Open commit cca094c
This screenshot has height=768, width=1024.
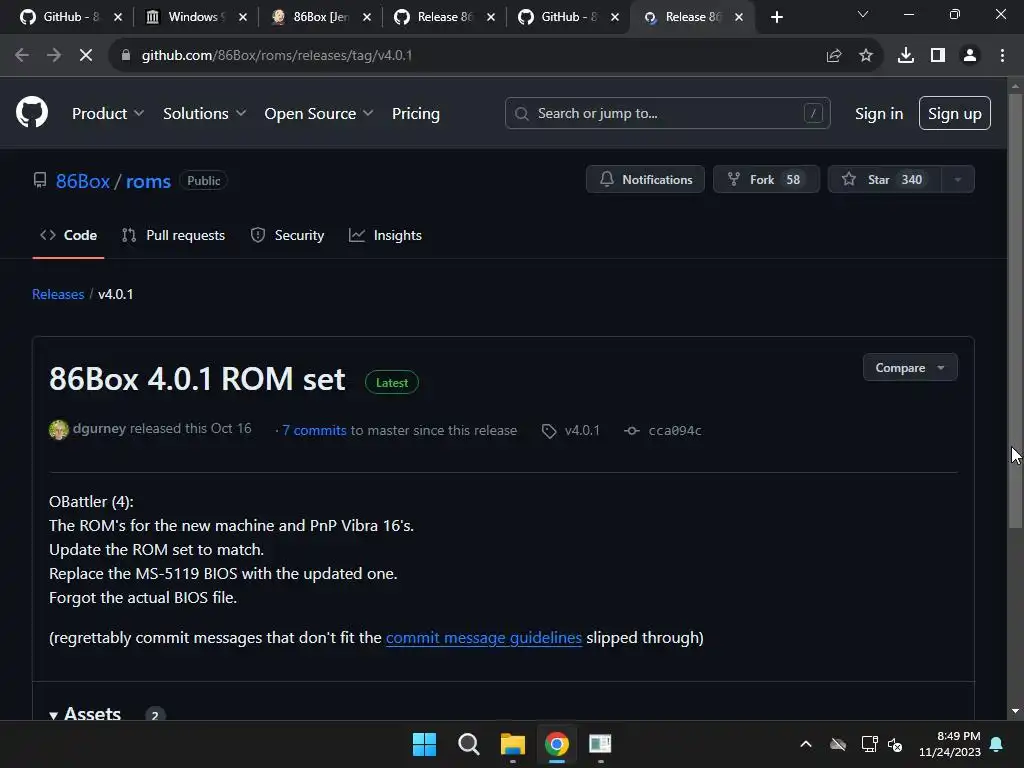click(x=675, y=430)
